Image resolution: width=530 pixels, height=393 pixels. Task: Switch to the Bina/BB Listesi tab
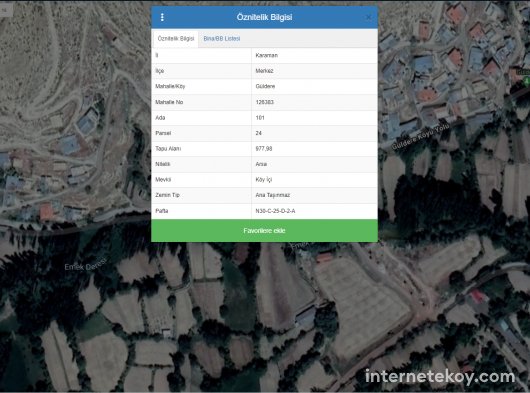[222, 39]
